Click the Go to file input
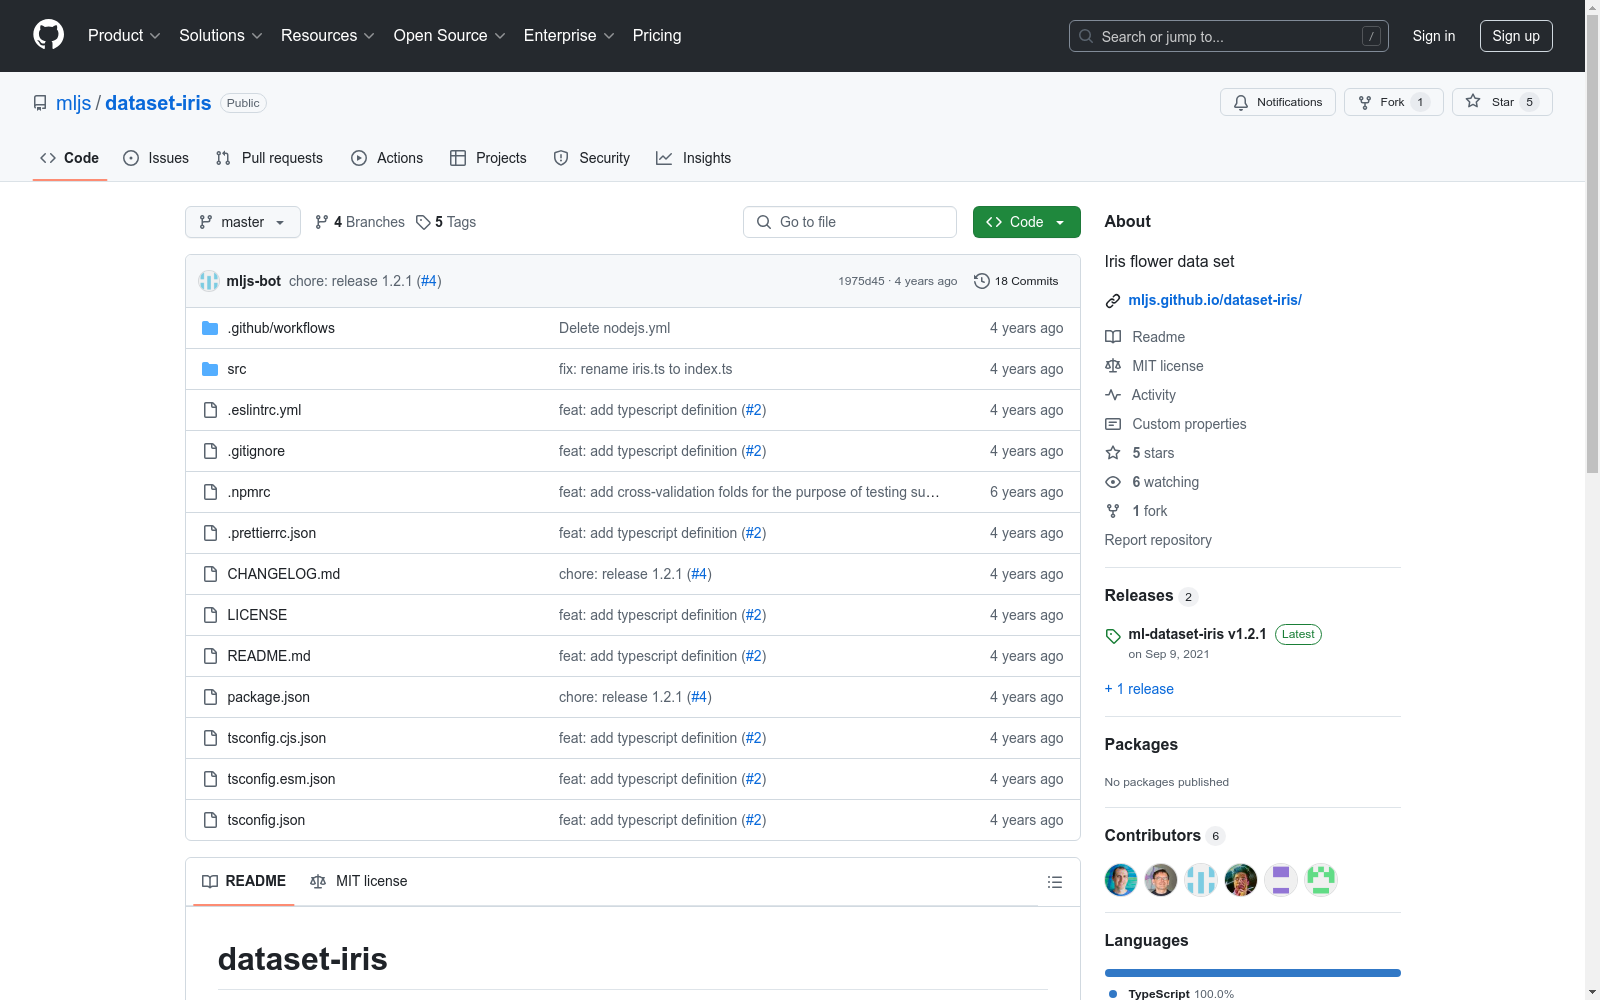The image size is (1600, 1000). pos(850,222)
